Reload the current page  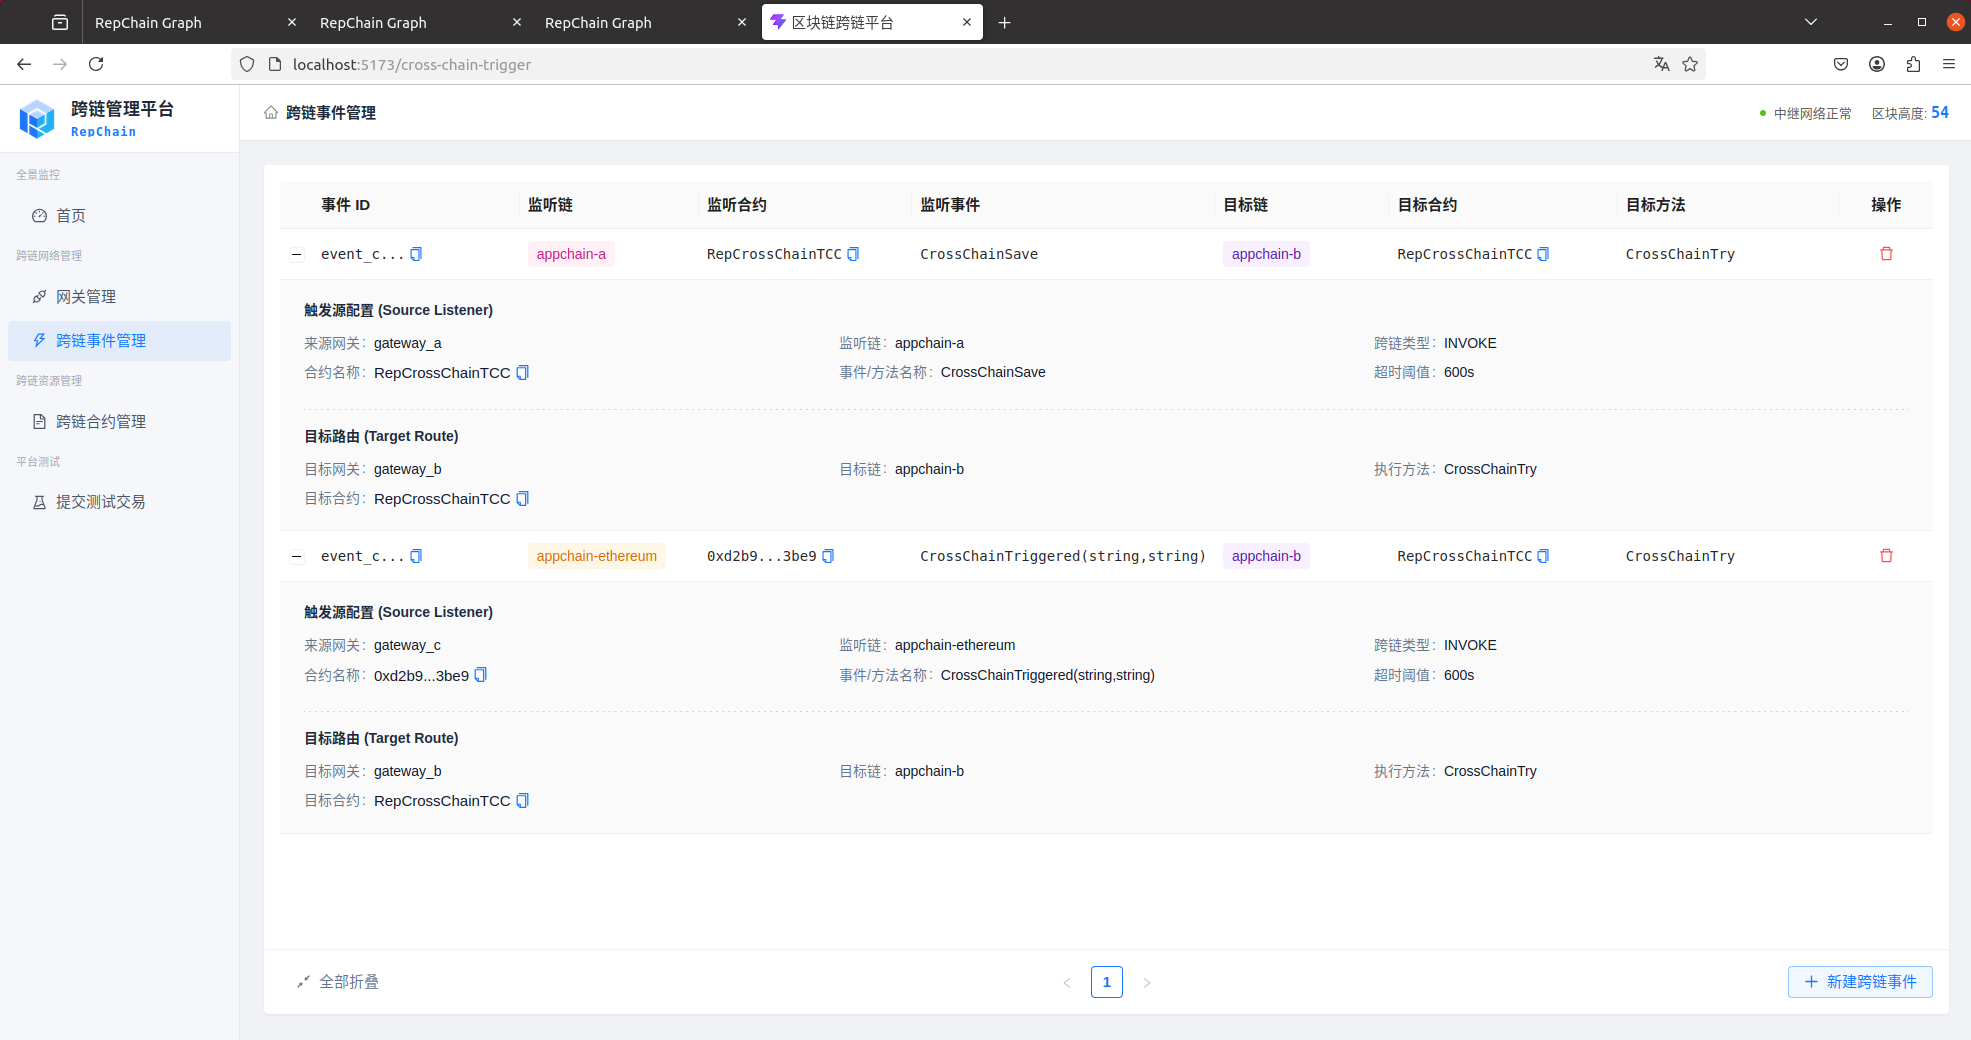96,64
